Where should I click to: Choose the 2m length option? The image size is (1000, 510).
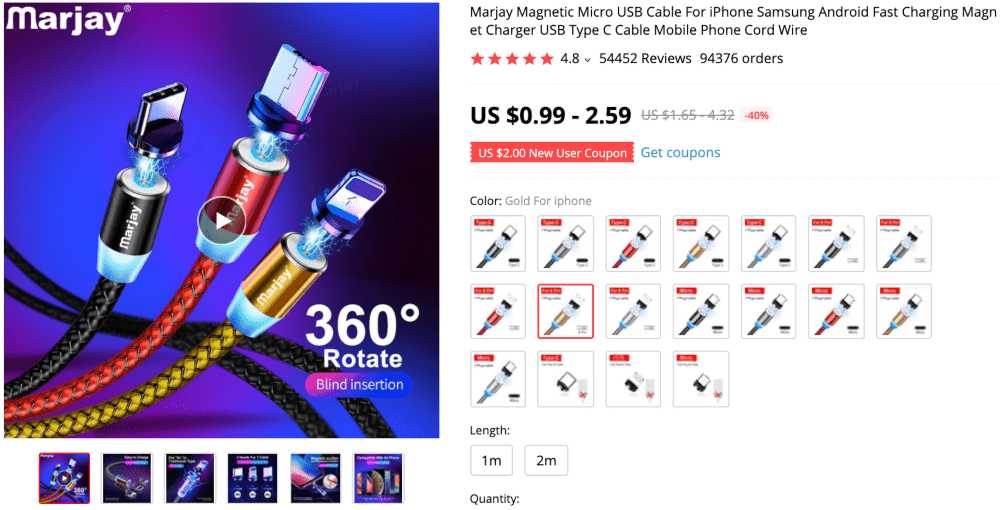point(546,460)
